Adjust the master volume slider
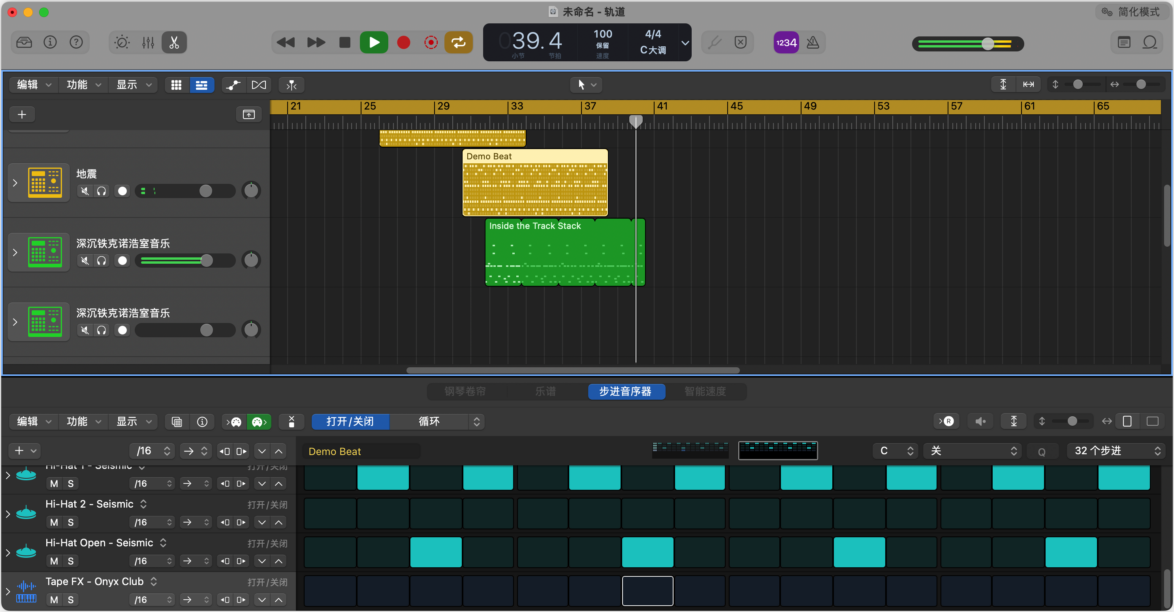The image size is (1174, 612). coord(967,43)
